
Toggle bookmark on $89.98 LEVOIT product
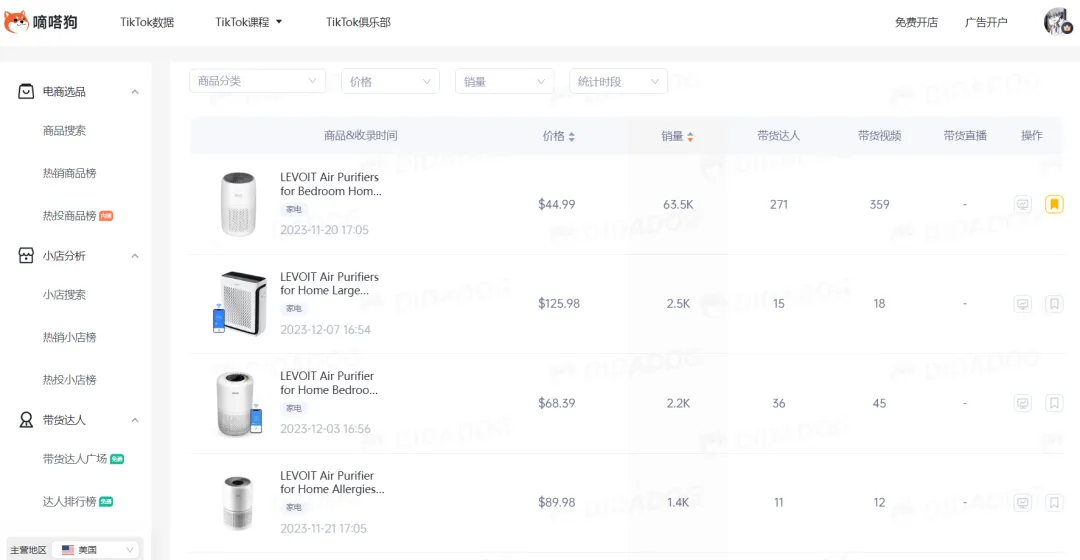pos(1054,503)
